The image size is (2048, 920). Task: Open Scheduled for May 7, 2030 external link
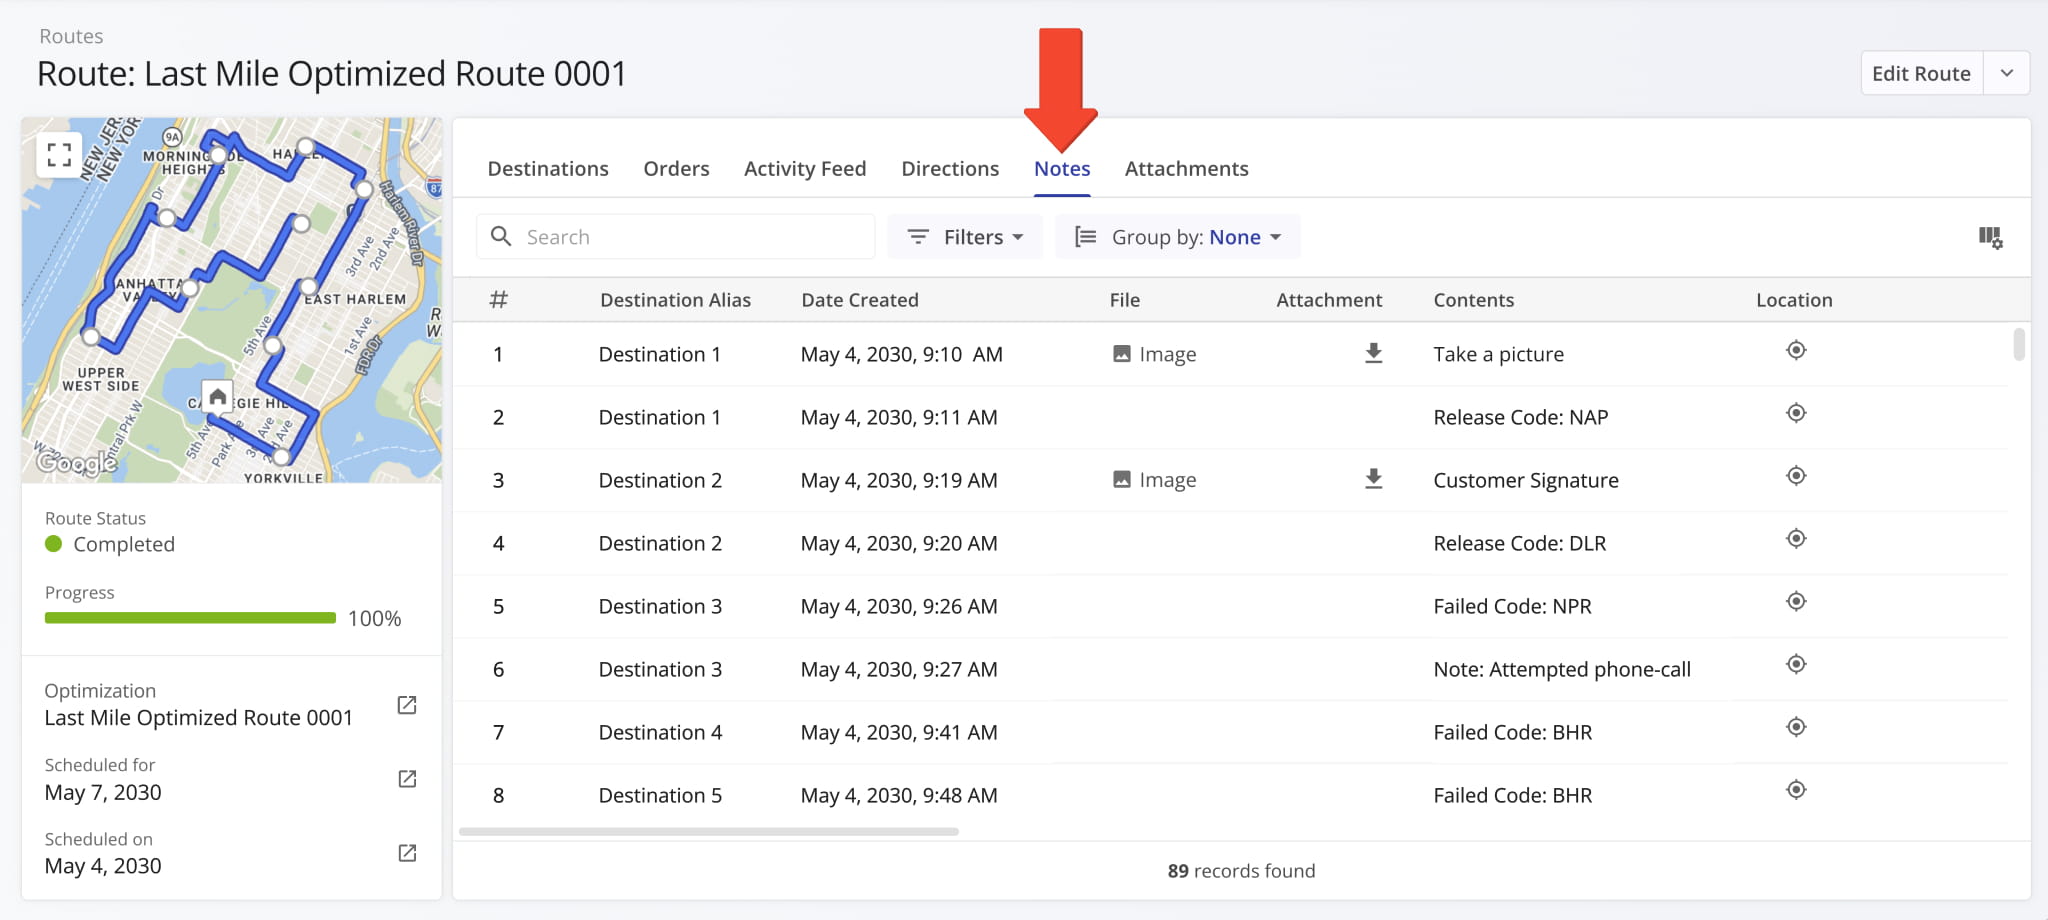[407, 779]
